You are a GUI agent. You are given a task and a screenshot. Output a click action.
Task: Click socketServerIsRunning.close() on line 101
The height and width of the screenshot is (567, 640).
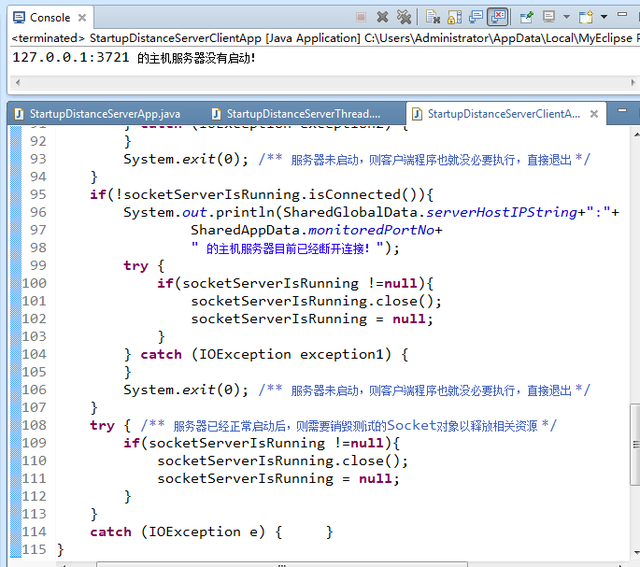pyautogui.click(x=316, y=301)
